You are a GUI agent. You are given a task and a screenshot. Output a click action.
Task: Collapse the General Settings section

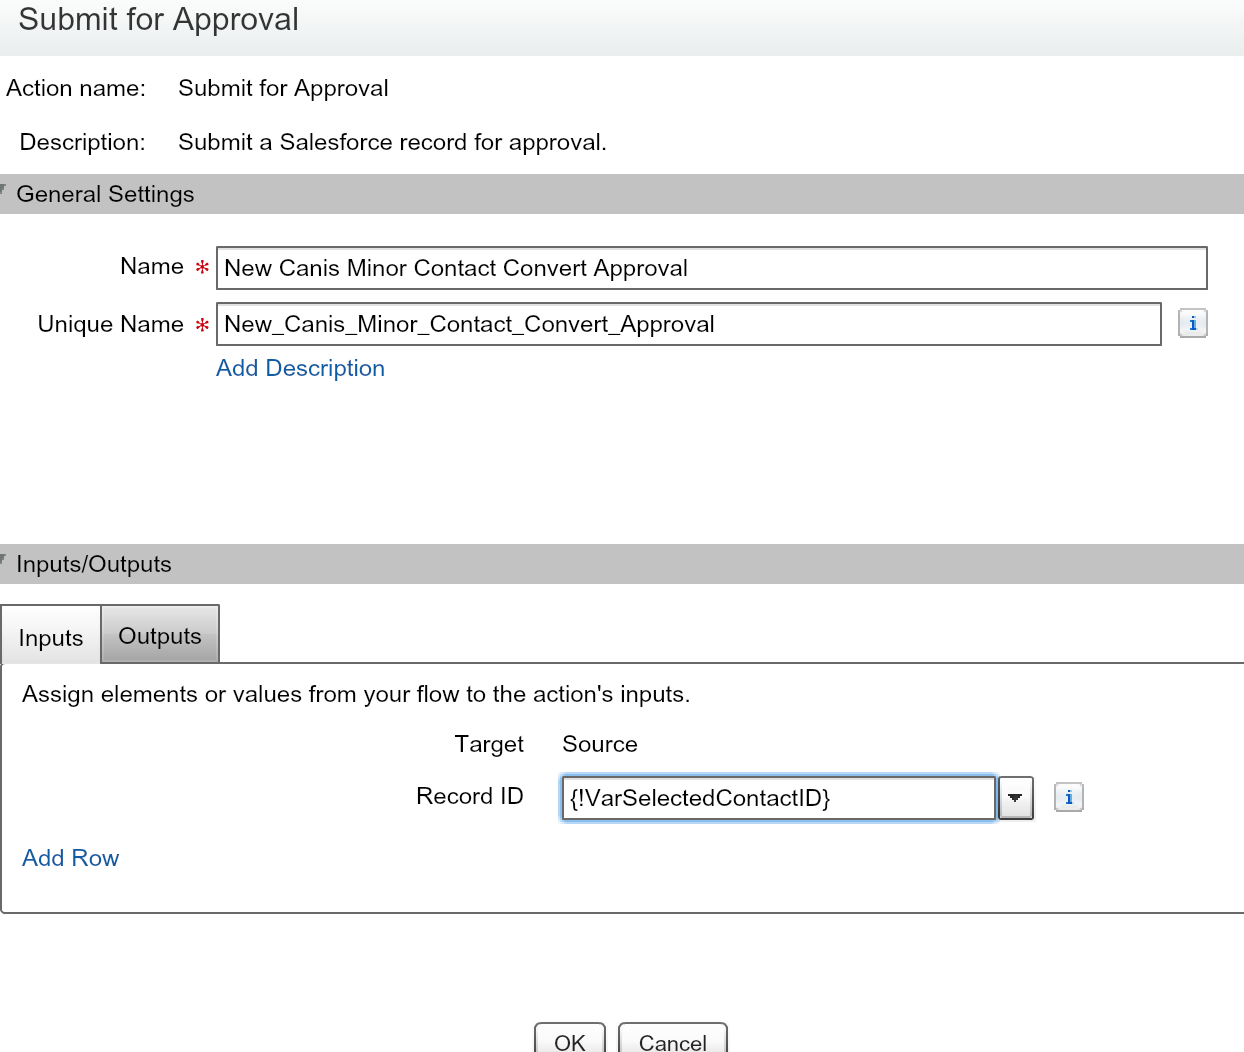5,189
